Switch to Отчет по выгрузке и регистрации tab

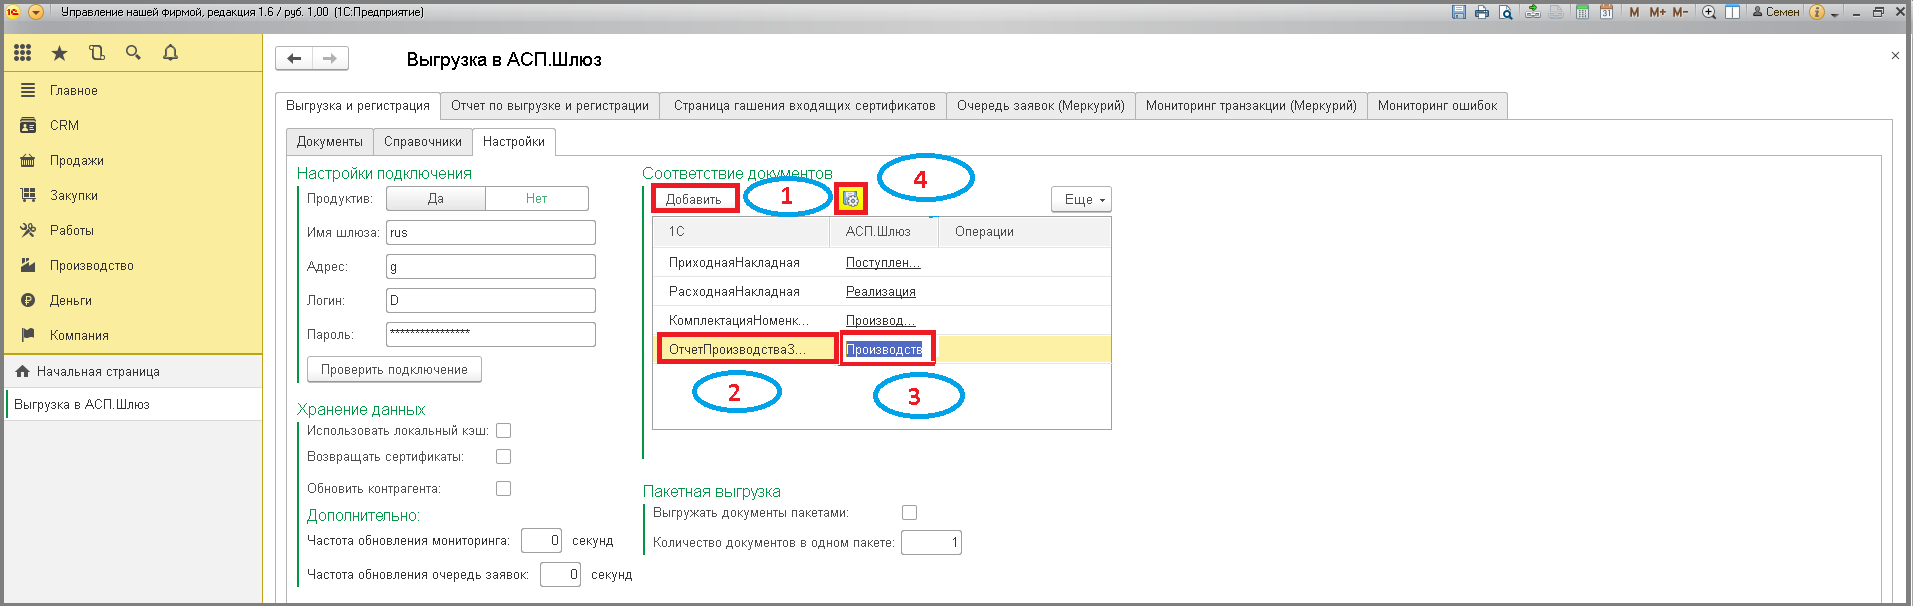[549, 105]
